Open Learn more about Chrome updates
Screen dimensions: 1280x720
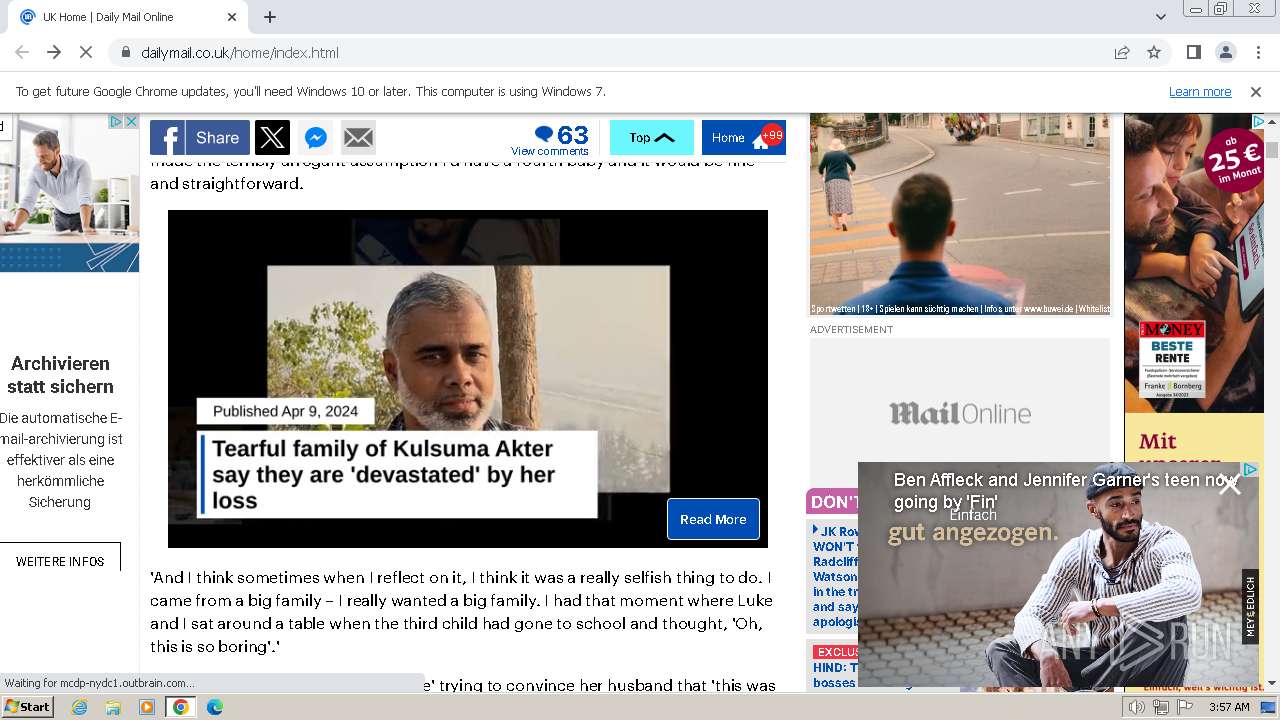tap(1200, 92)
